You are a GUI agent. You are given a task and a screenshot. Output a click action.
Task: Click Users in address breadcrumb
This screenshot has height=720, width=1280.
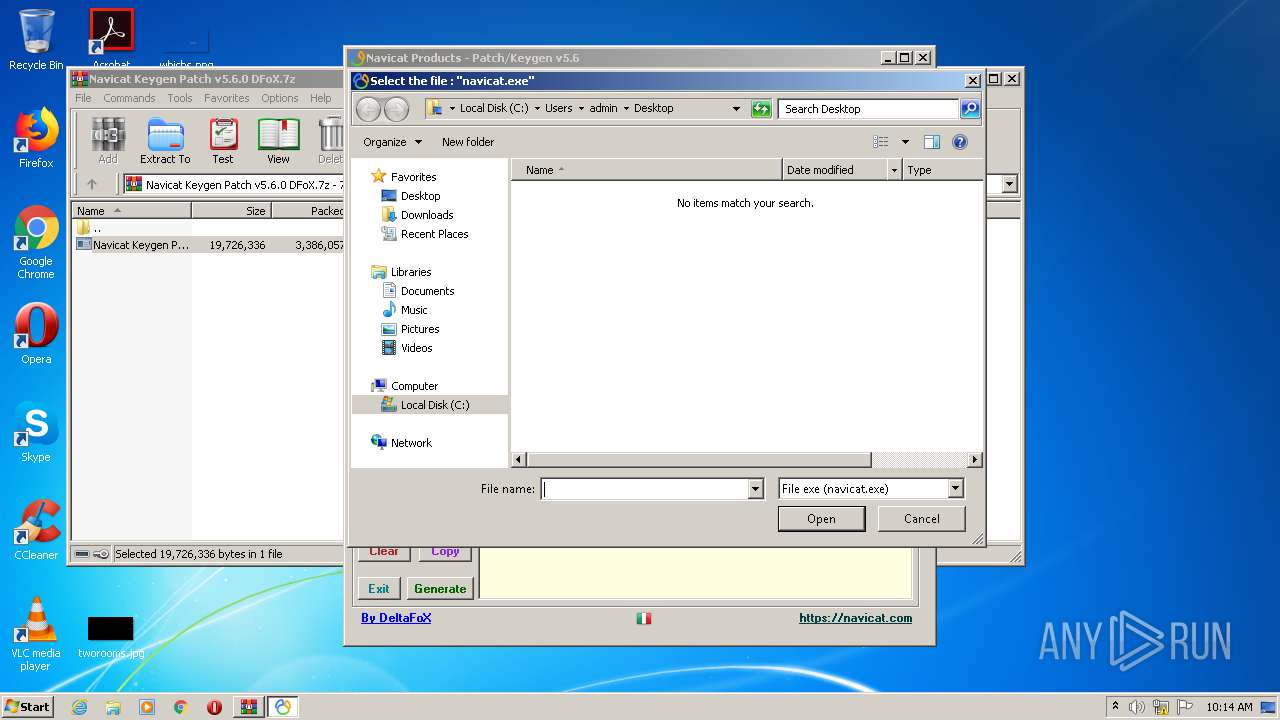pos(559,108)
